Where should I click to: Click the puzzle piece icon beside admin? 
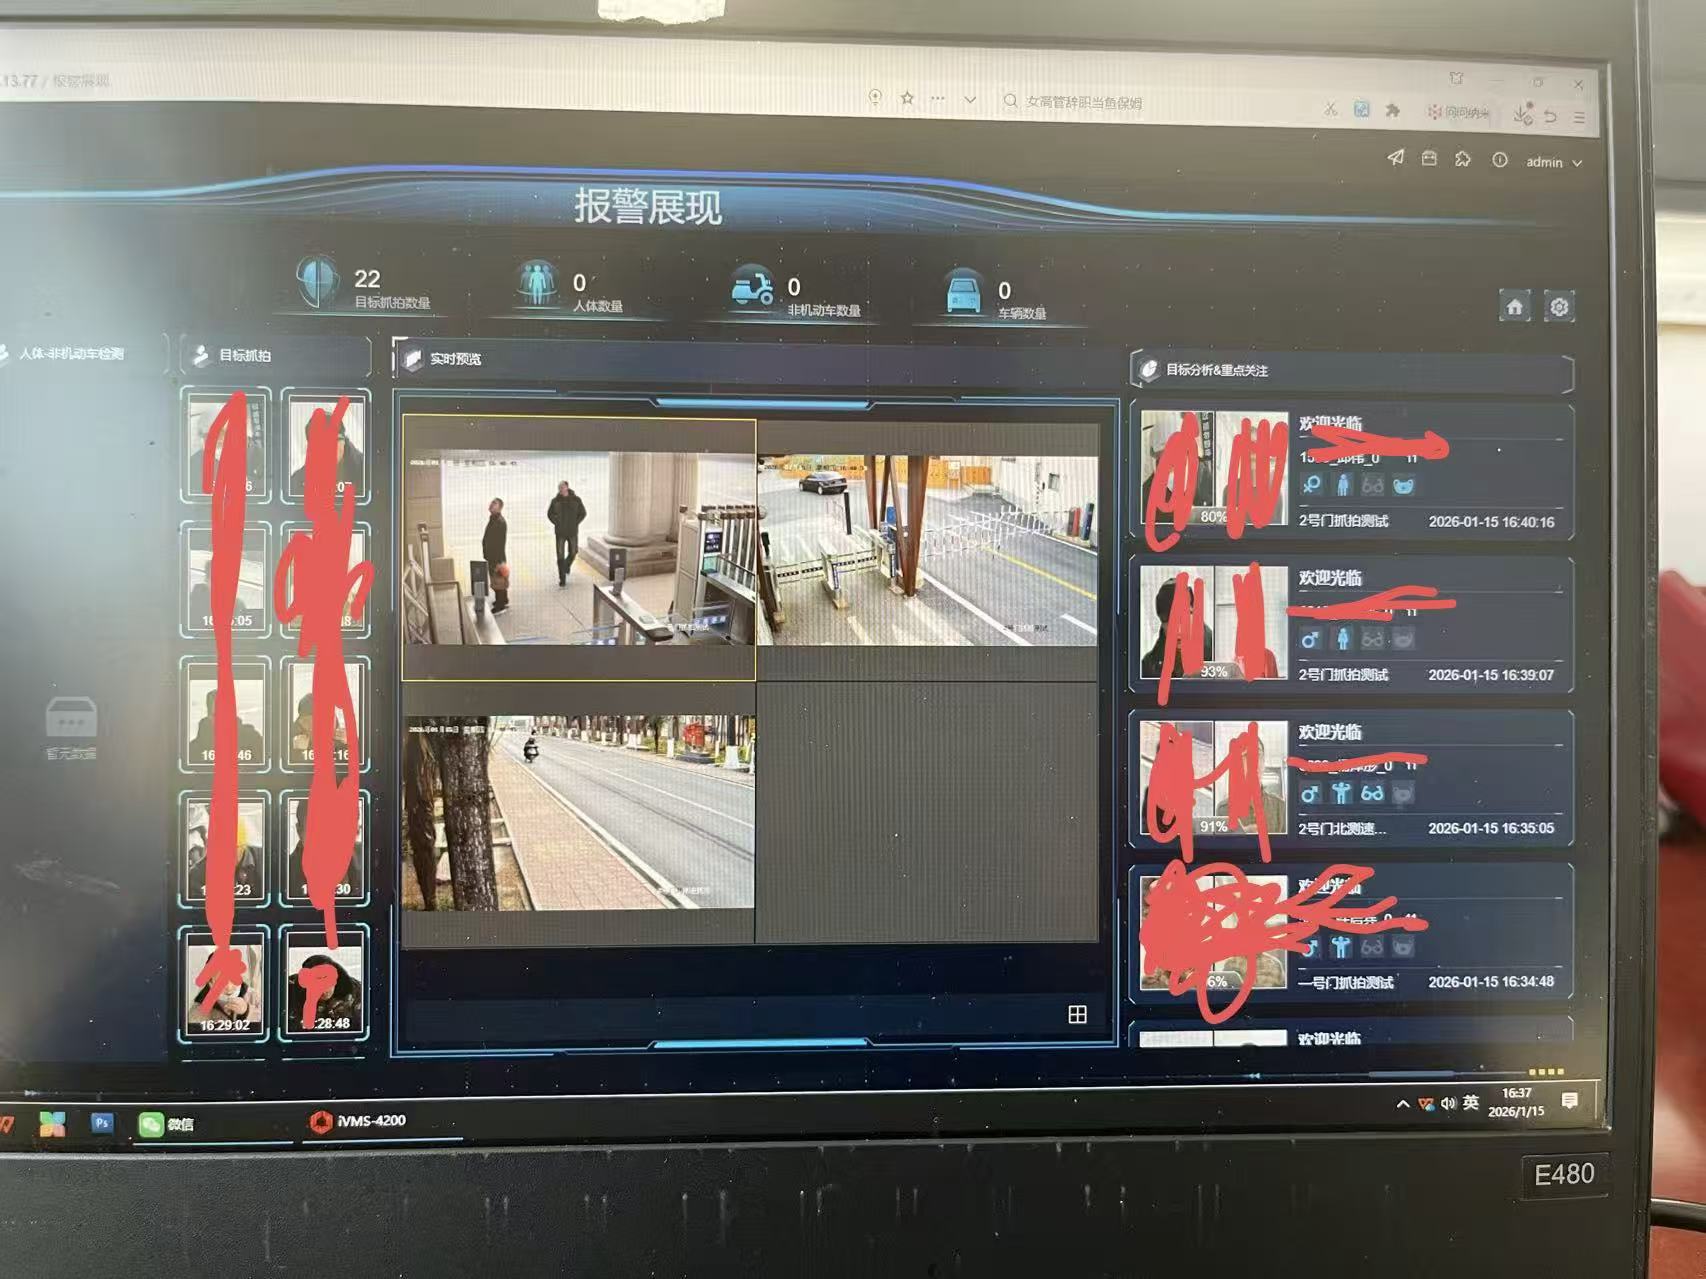coord(1463,159)
